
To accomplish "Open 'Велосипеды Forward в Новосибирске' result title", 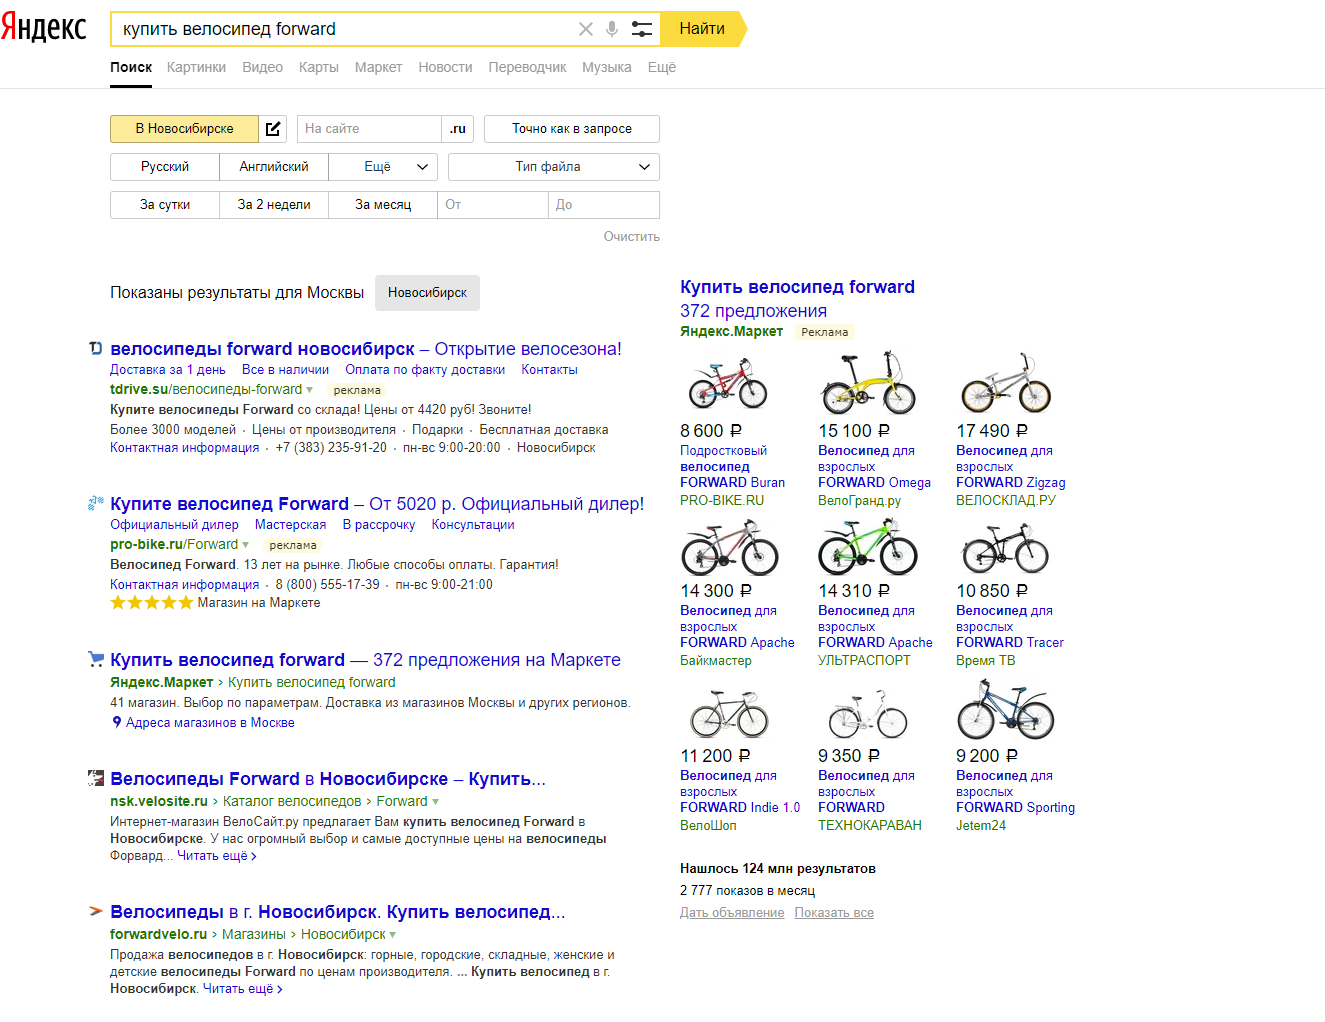I will pos(328,779).
